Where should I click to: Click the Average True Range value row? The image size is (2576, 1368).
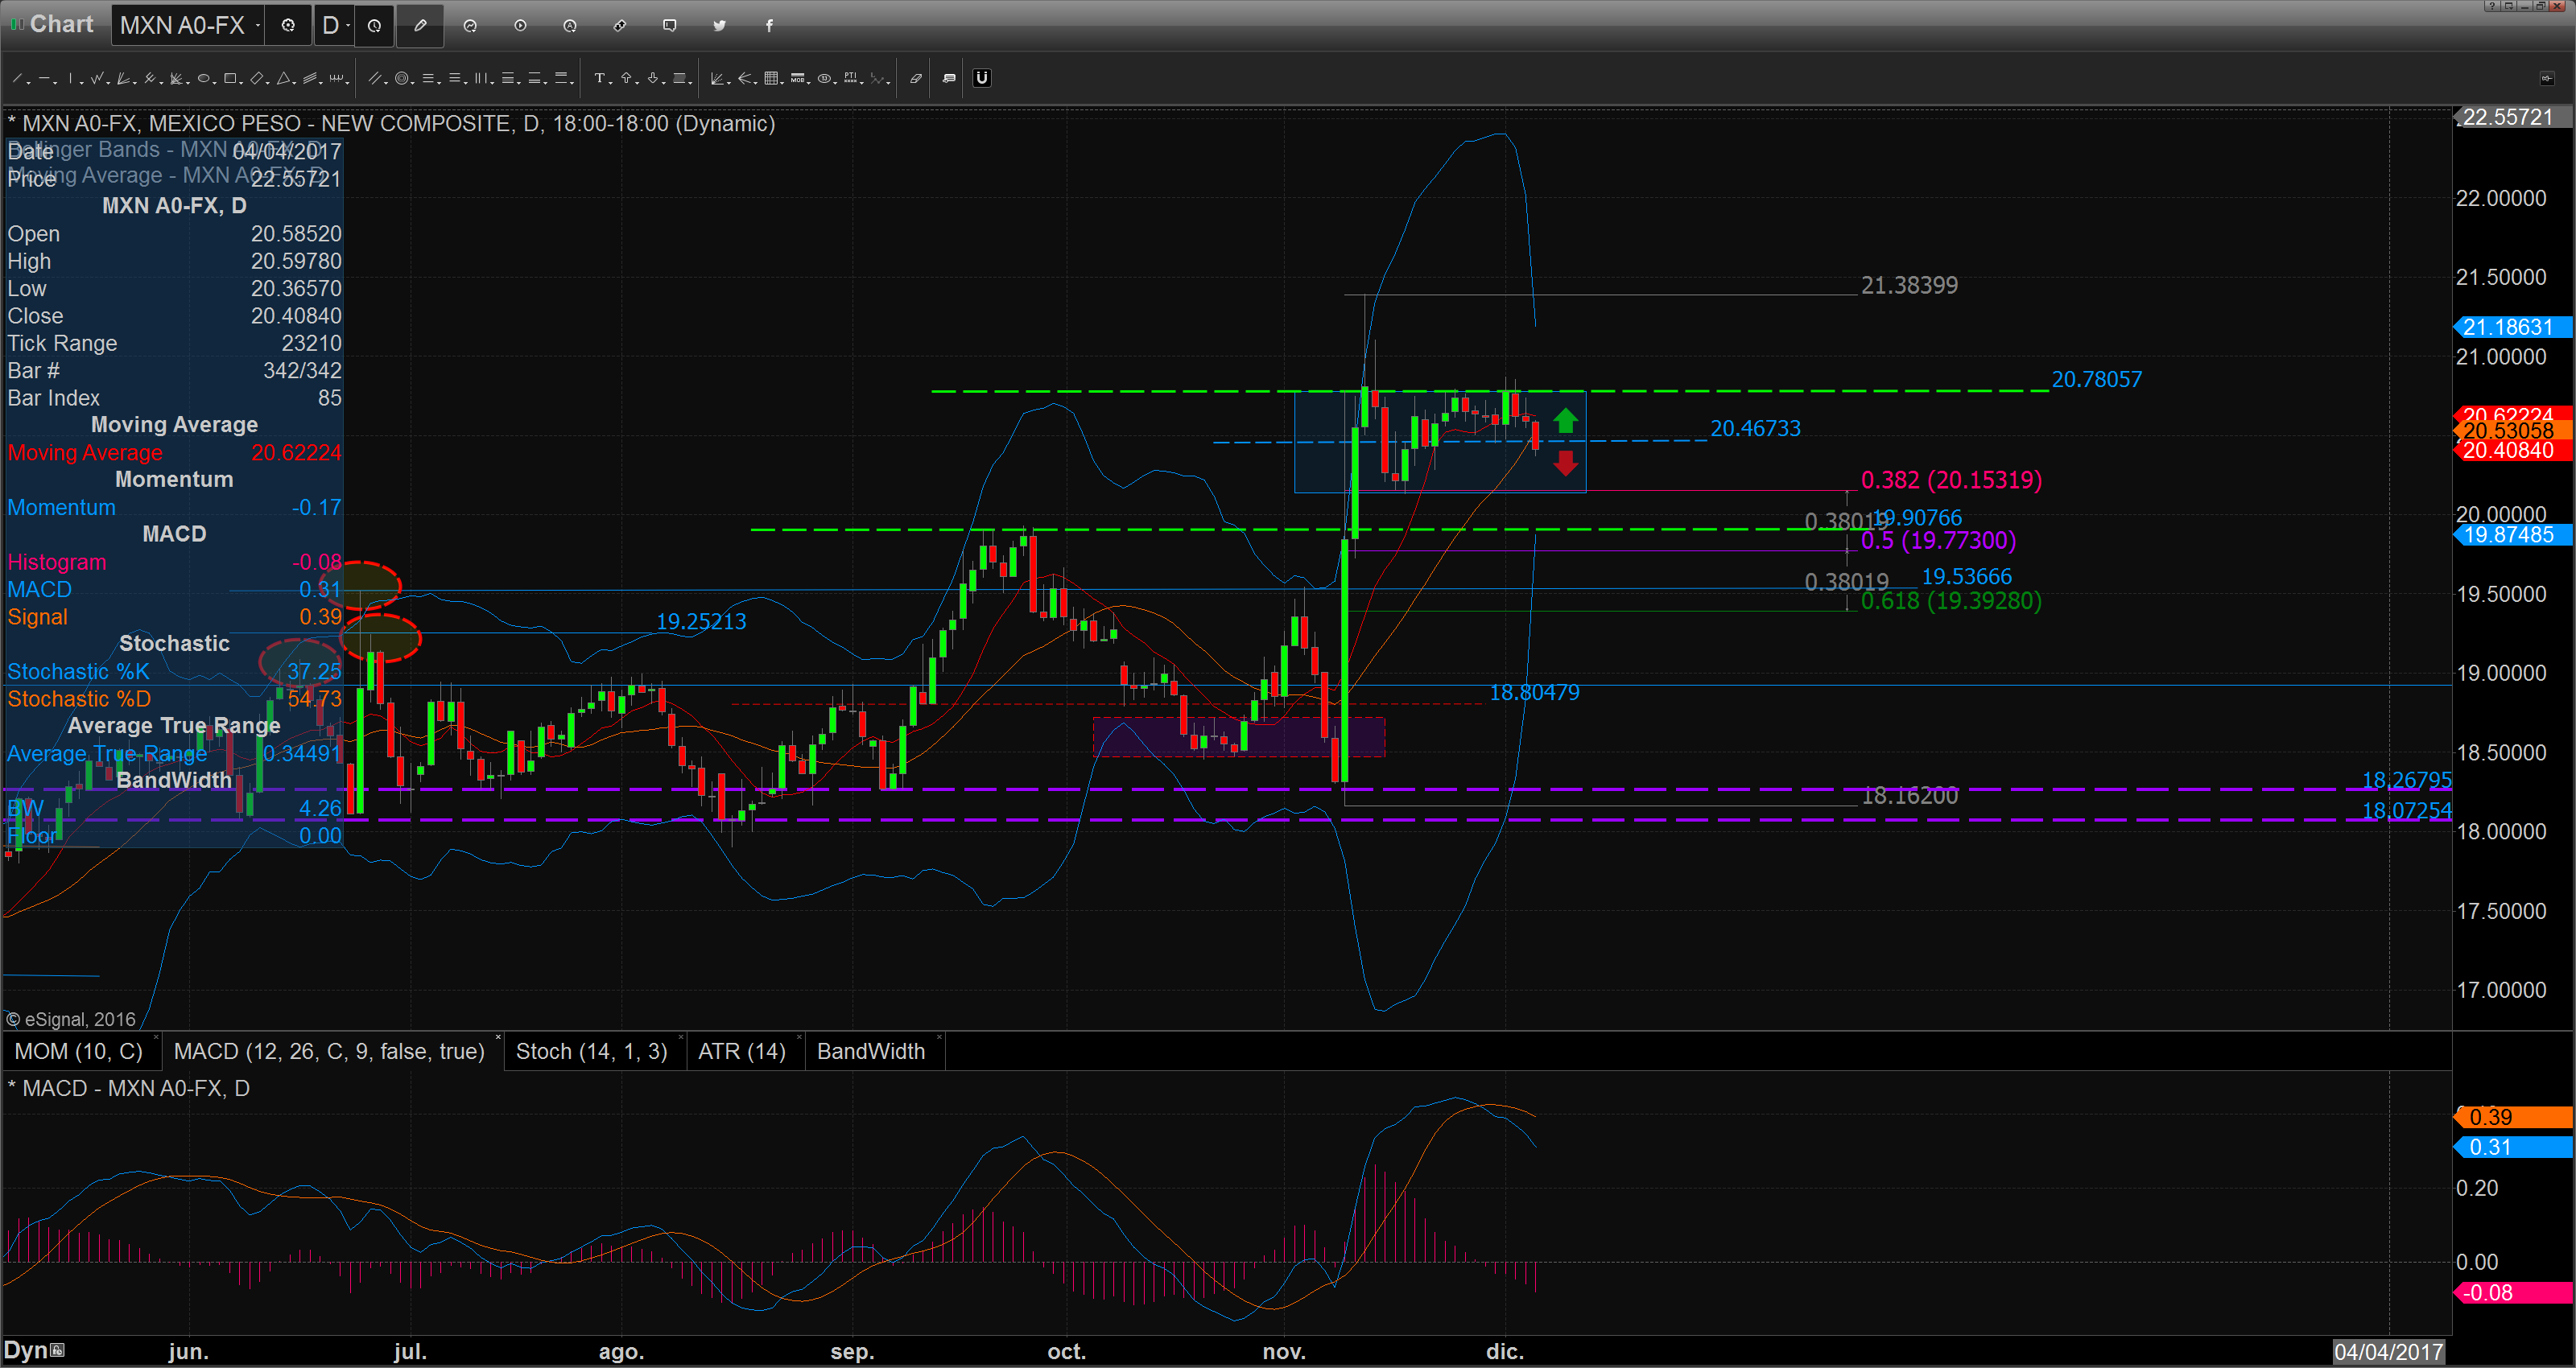tap(174, 754)
